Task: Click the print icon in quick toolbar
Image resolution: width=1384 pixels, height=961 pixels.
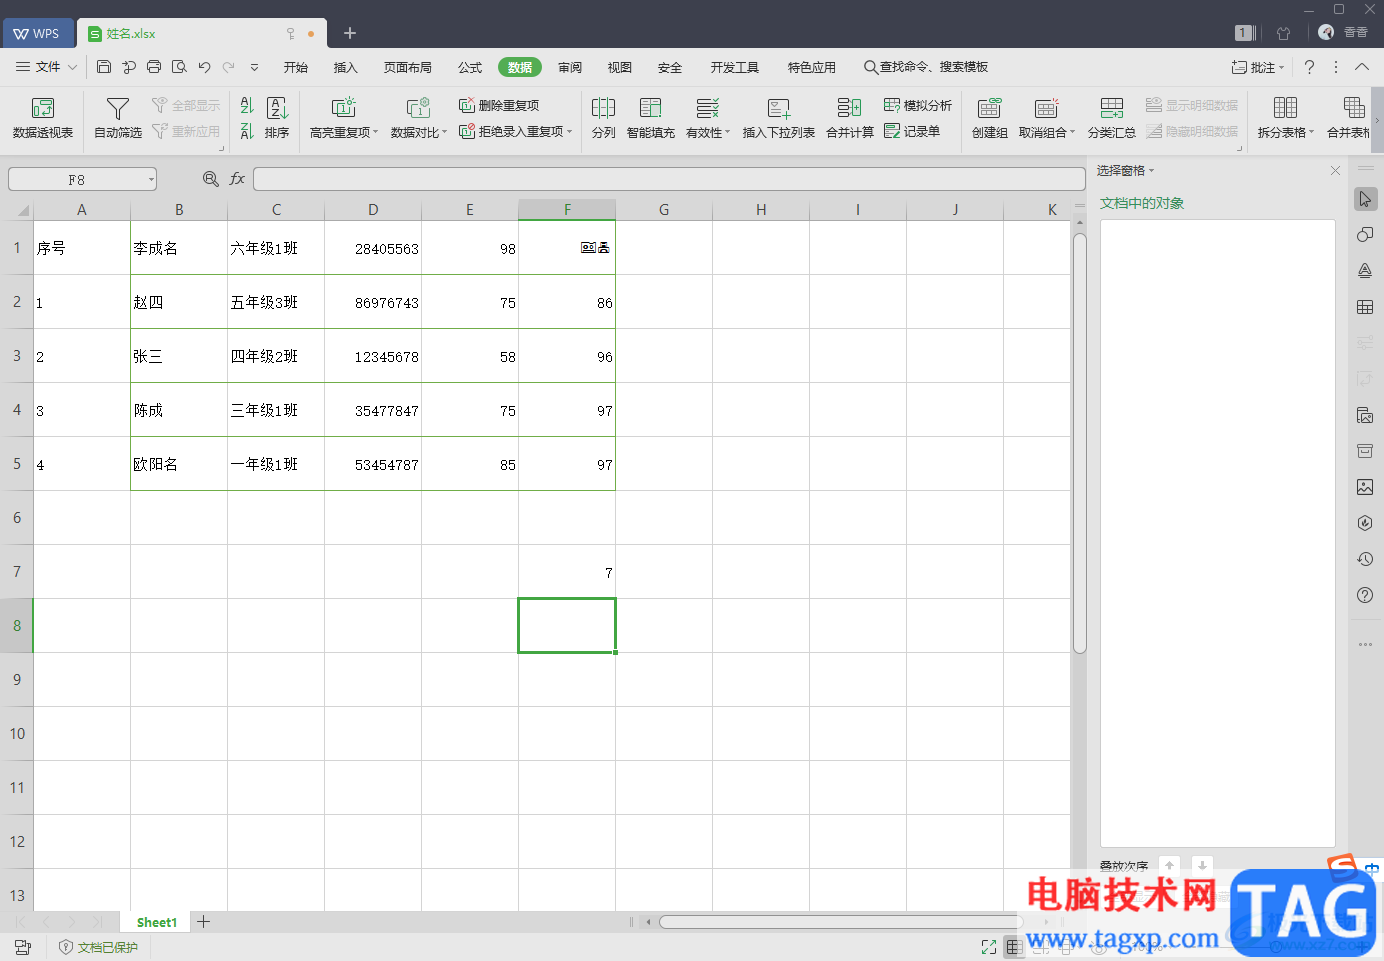Action: pos(154,67)
